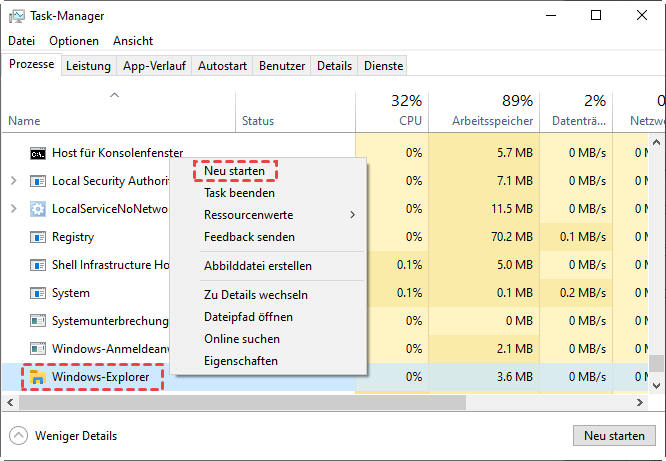
Task: Click the Local Security Authority process icon
Action: point(38,181)
